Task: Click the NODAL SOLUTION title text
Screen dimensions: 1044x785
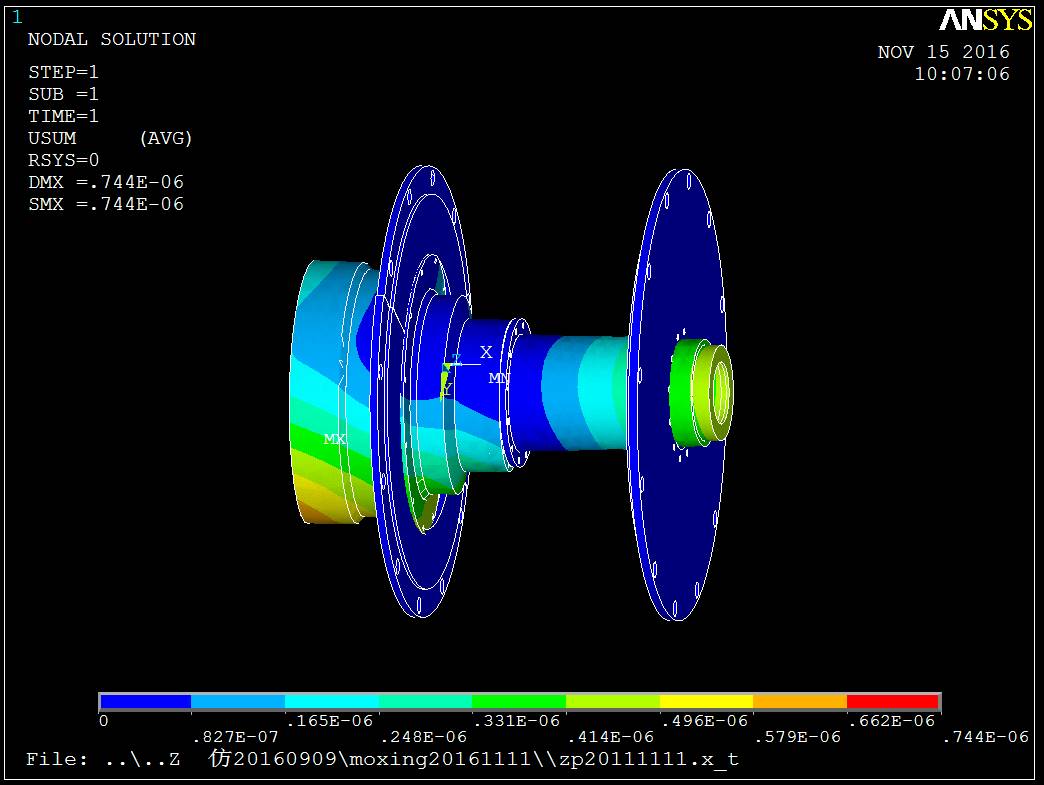Action: pyautogui.click(x=111, y=39)
